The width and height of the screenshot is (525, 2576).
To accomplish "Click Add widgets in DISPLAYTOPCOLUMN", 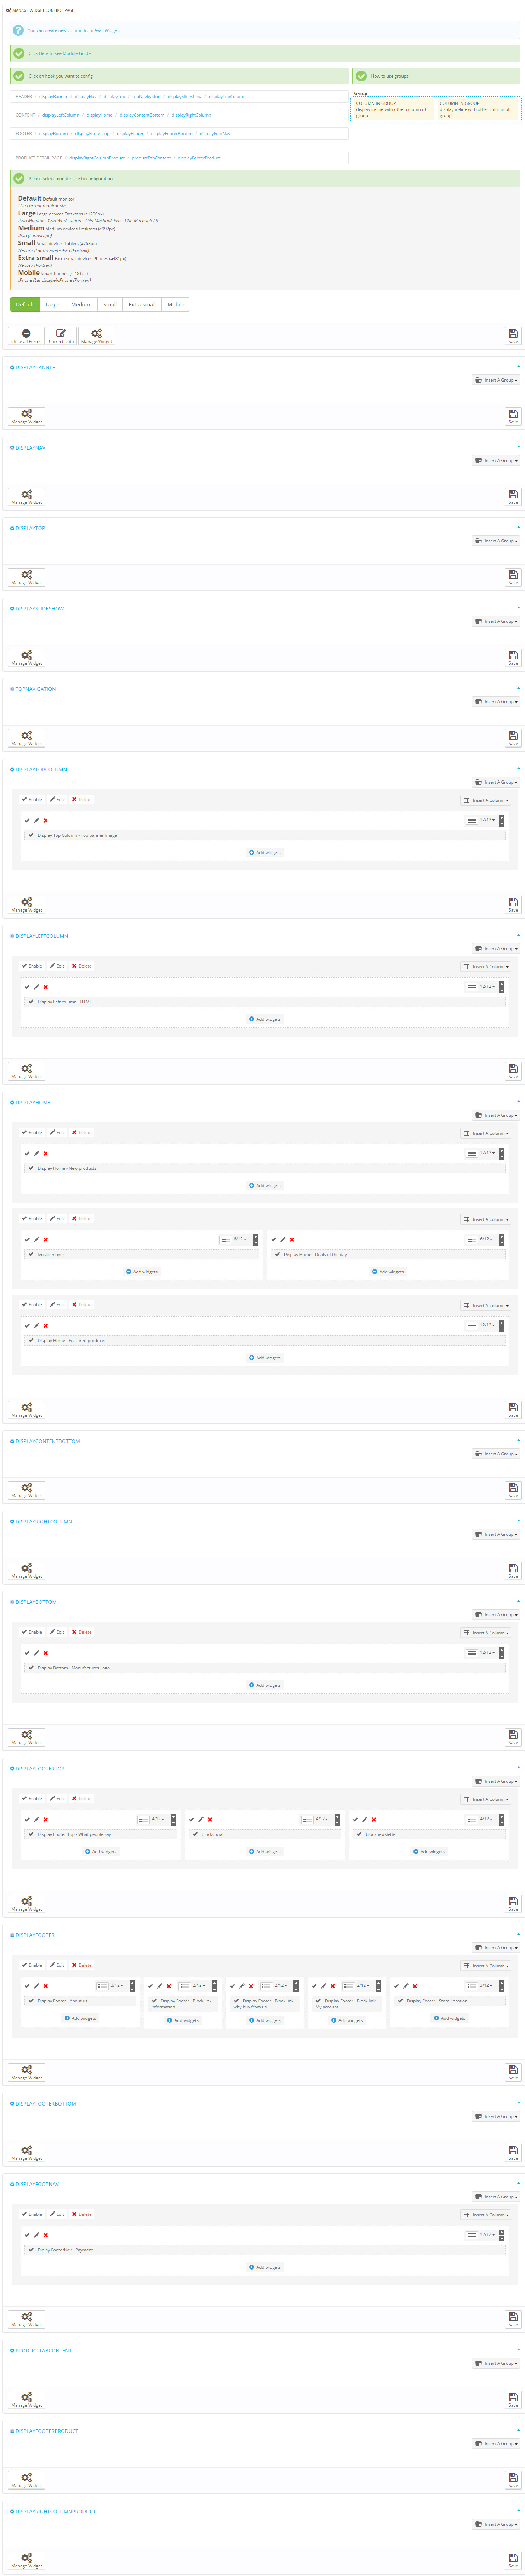I will pyautogui.click(x=265, y=853).
